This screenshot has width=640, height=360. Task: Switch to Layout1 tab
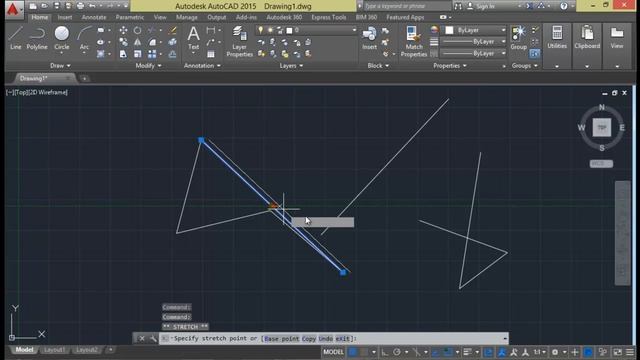pyautogui.click(x=54, y=350)
